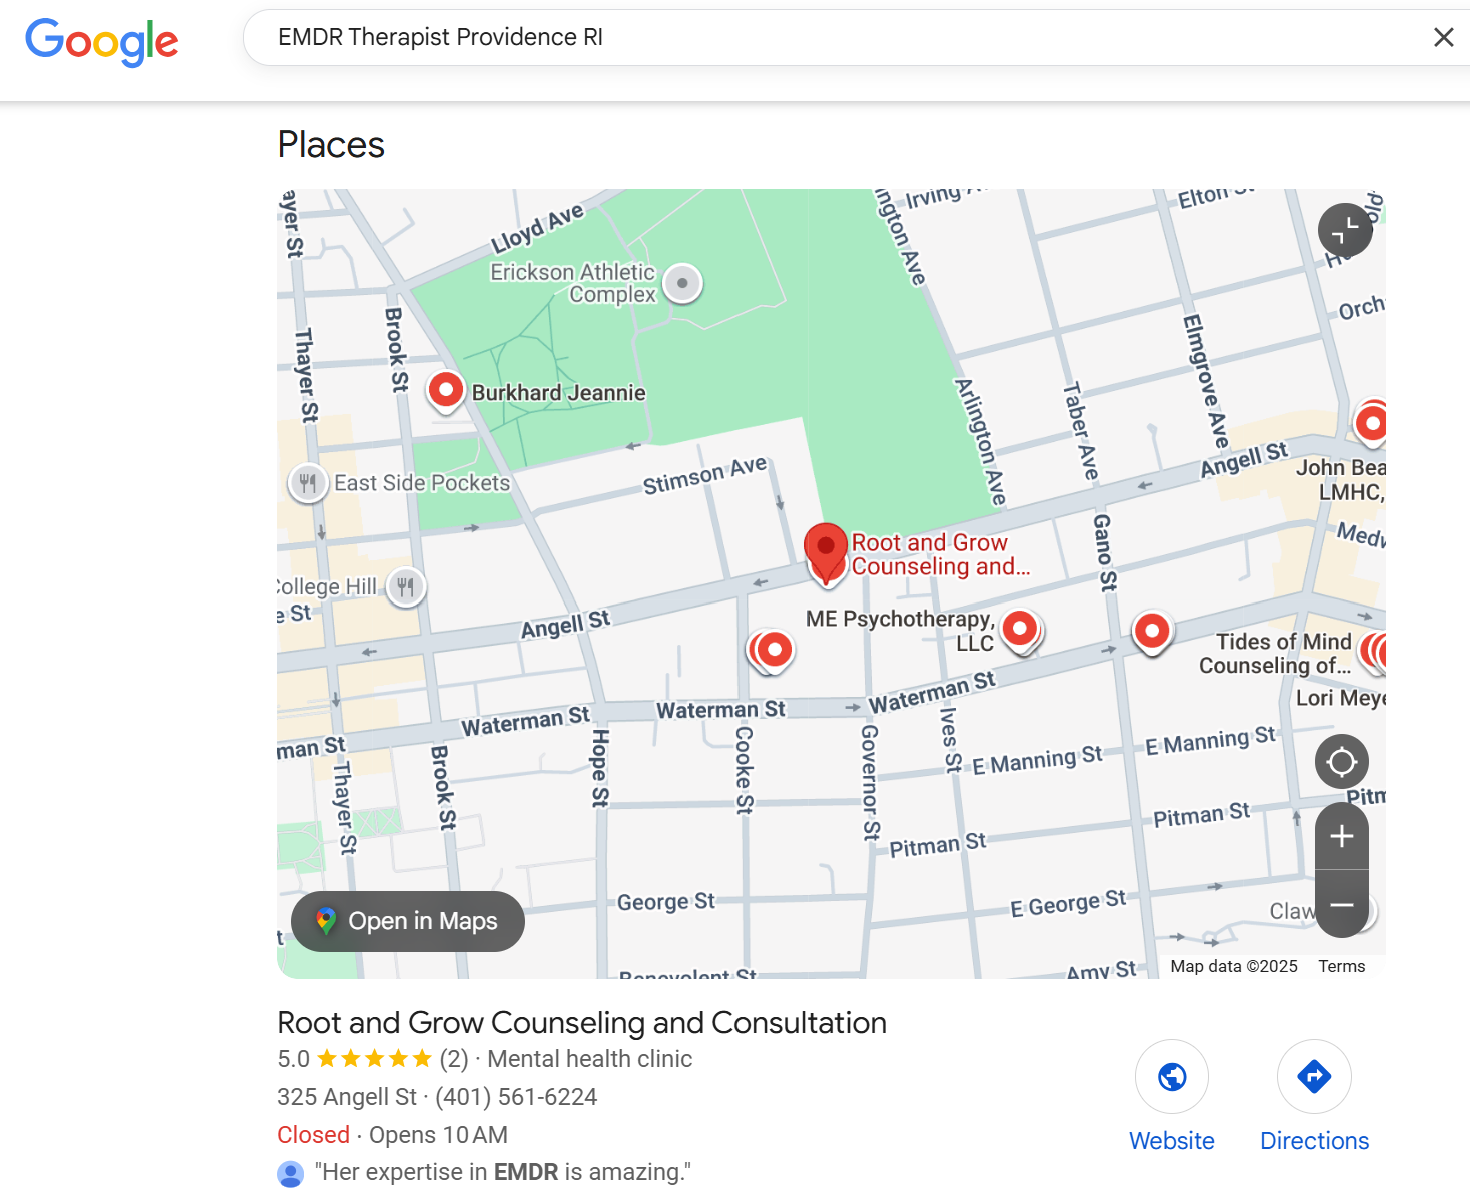This screenshot has width=1470, height=1202.
Task: Zoom out on the map
Action: (x=1342, y=904)
